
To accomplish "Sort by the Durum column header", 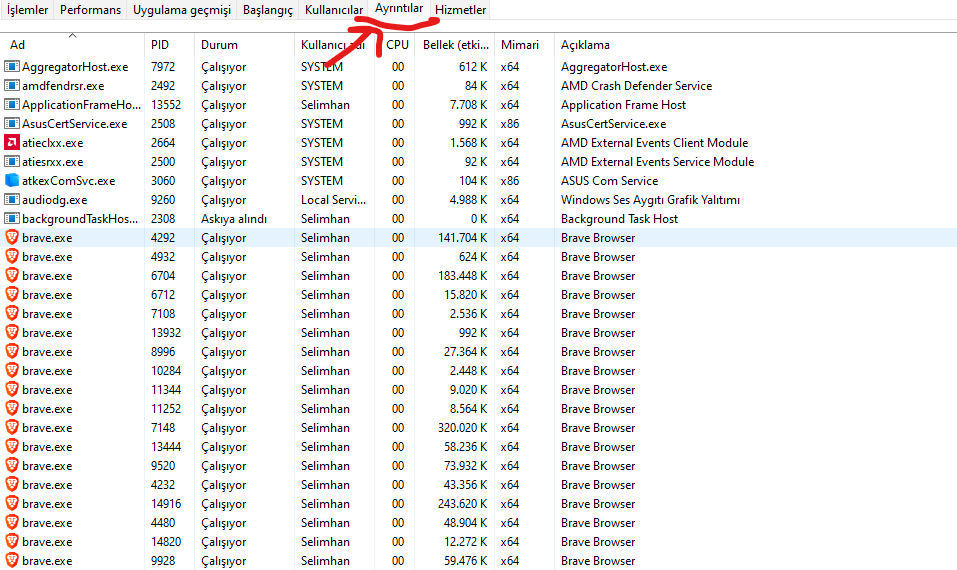I will [x=244, y=45].
